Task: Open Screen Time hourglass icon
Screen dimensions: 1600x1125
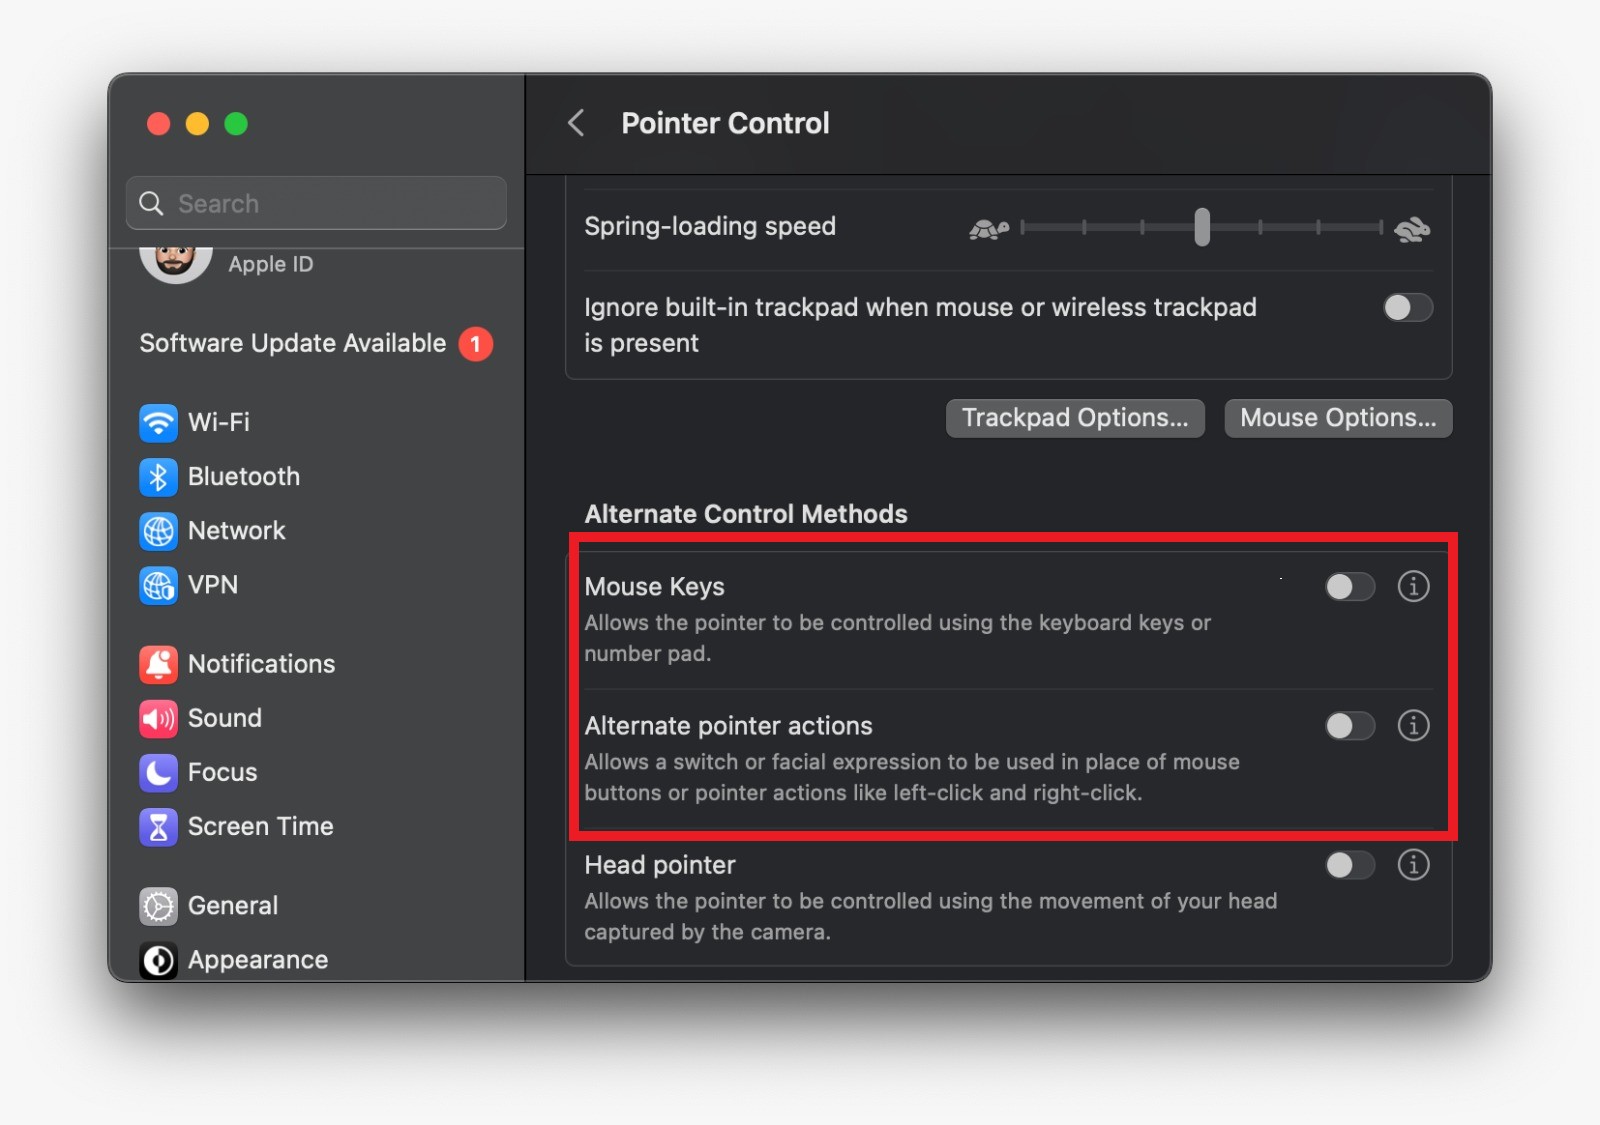Action: (158, 827)
